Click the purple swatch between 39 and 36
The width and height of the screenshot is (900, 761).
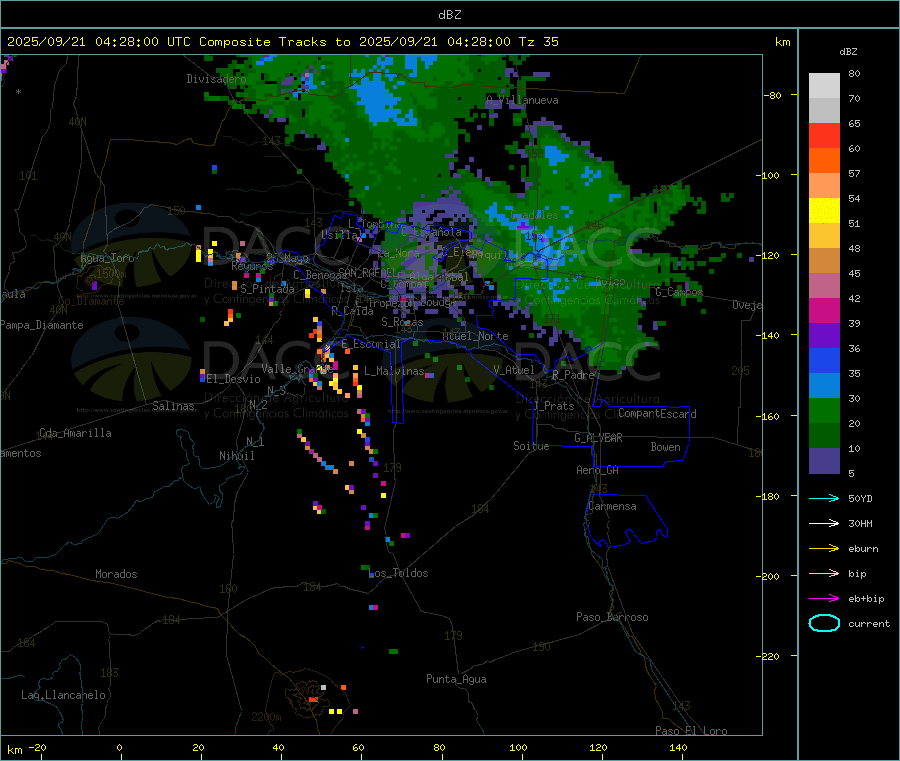click(x=824, y=336)
